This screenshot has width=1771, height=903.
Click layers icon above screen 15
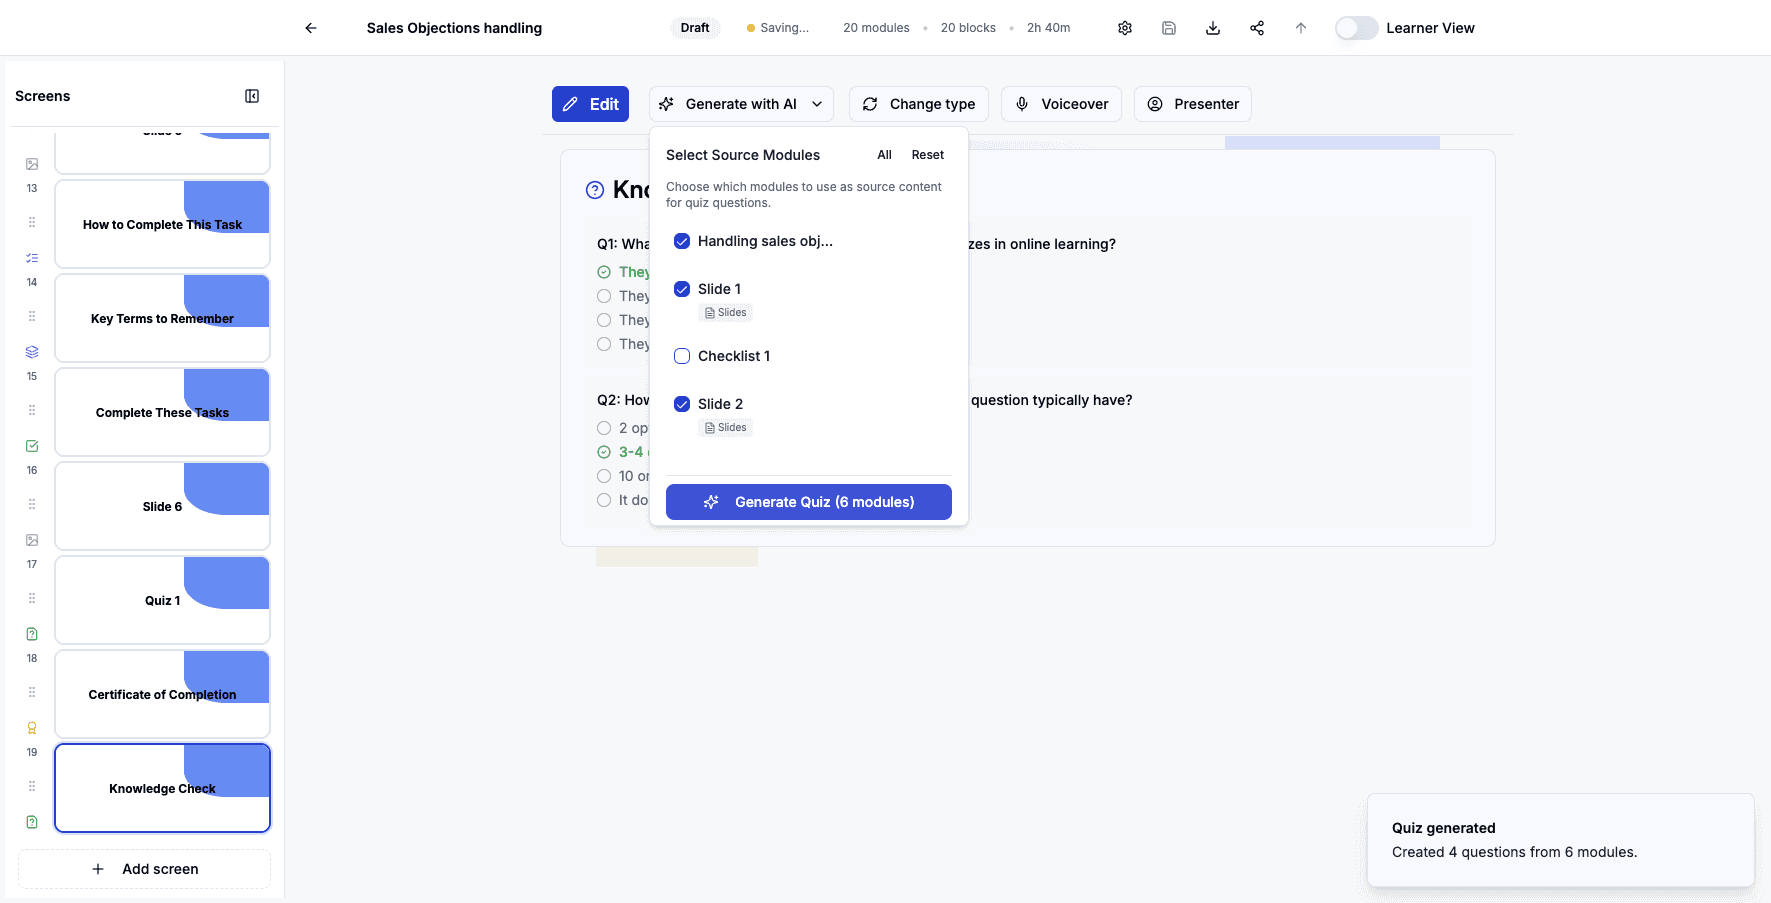[x=32, y=352]
